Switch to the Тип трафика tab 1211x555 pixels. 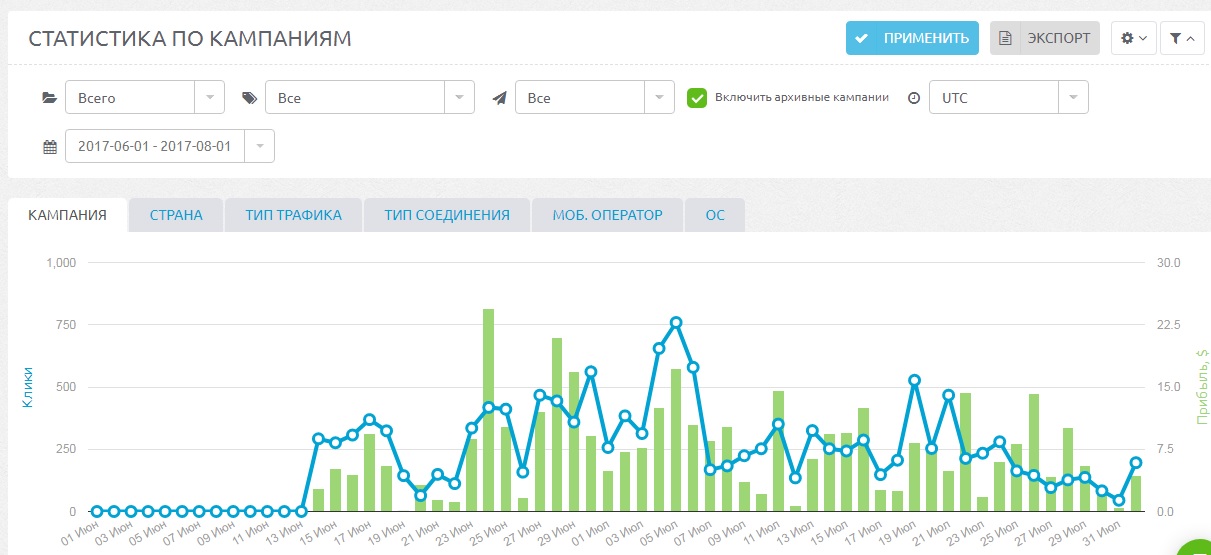pyautogui.click(x=293, y=215)
